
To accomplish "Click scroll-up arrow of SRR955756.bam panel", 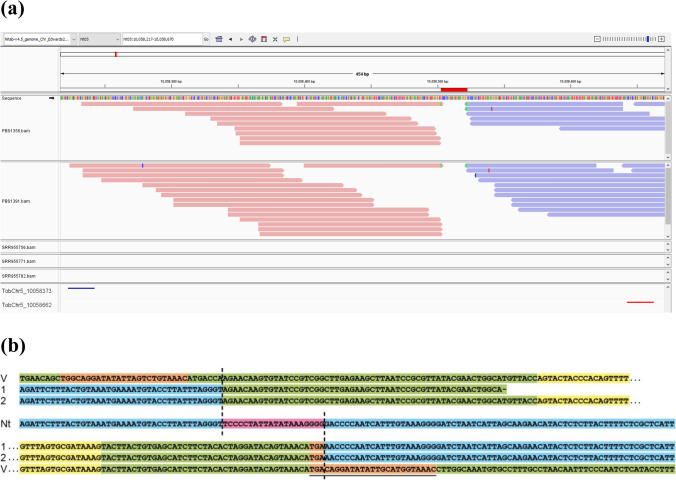I will click(x=668, y=244).
